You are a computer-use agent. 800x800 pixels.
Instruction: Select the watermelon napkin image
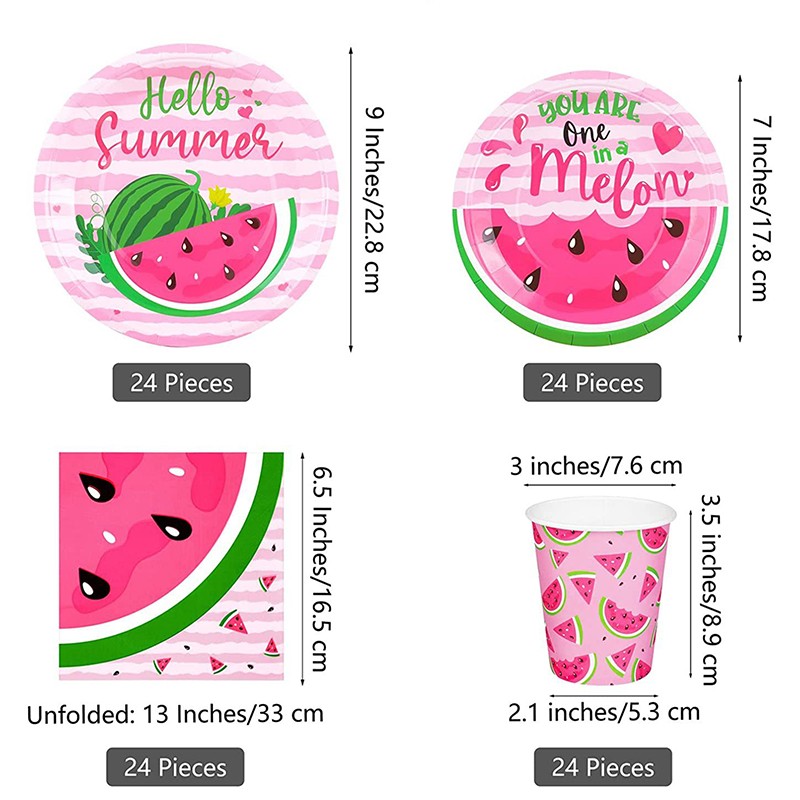[x=171, y=566]
